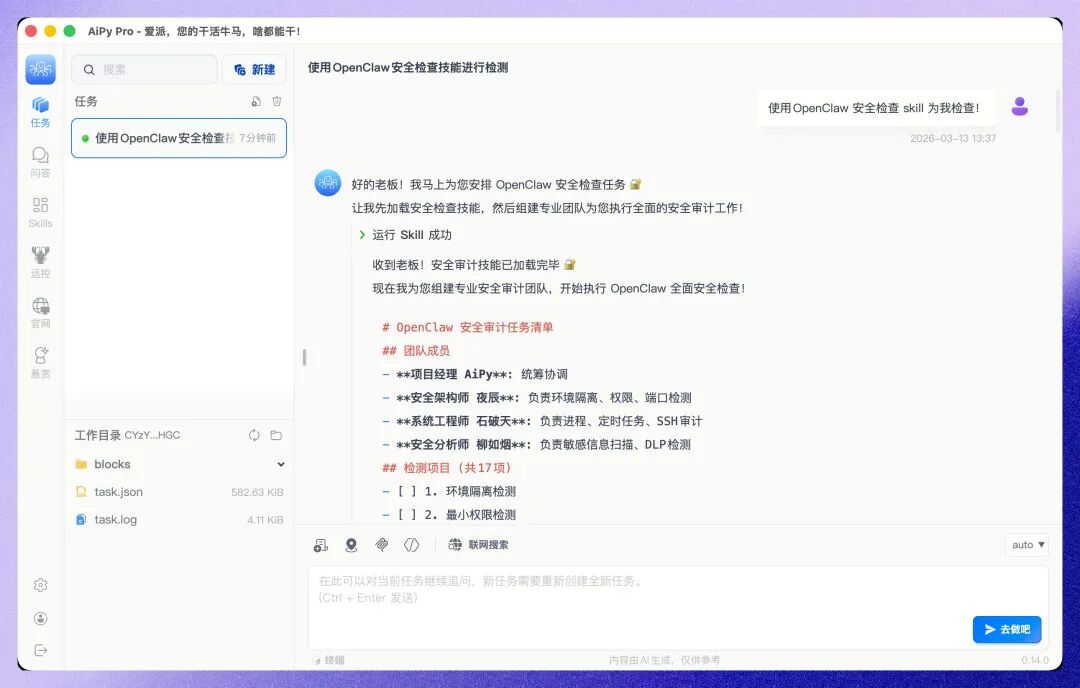Expand the blocks folder chevron
The width and height of the screenshot is (1080, 688).
point(281,464)
